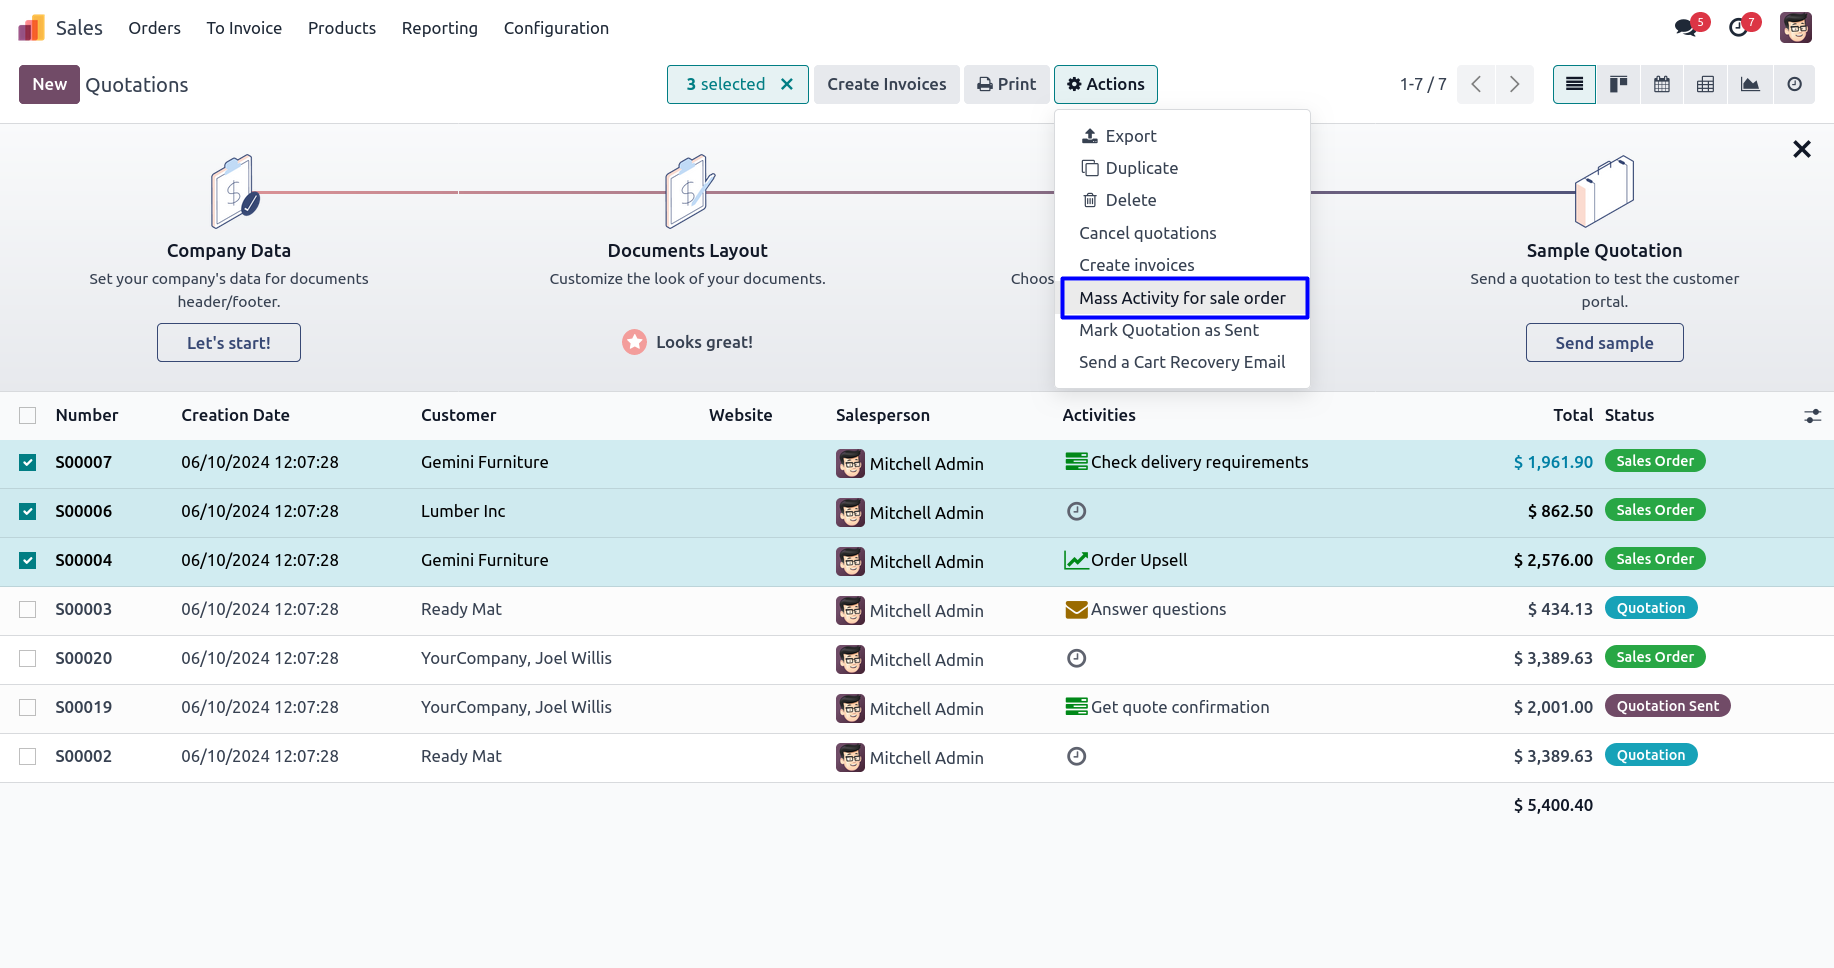The image size is (1834, 968).
Task: Expand the Reporting menu
Action: 439,28
